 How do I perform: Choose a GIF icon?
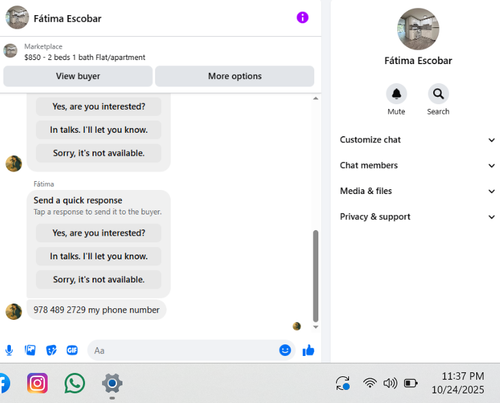pyautogui.click(x=72, y=350)
